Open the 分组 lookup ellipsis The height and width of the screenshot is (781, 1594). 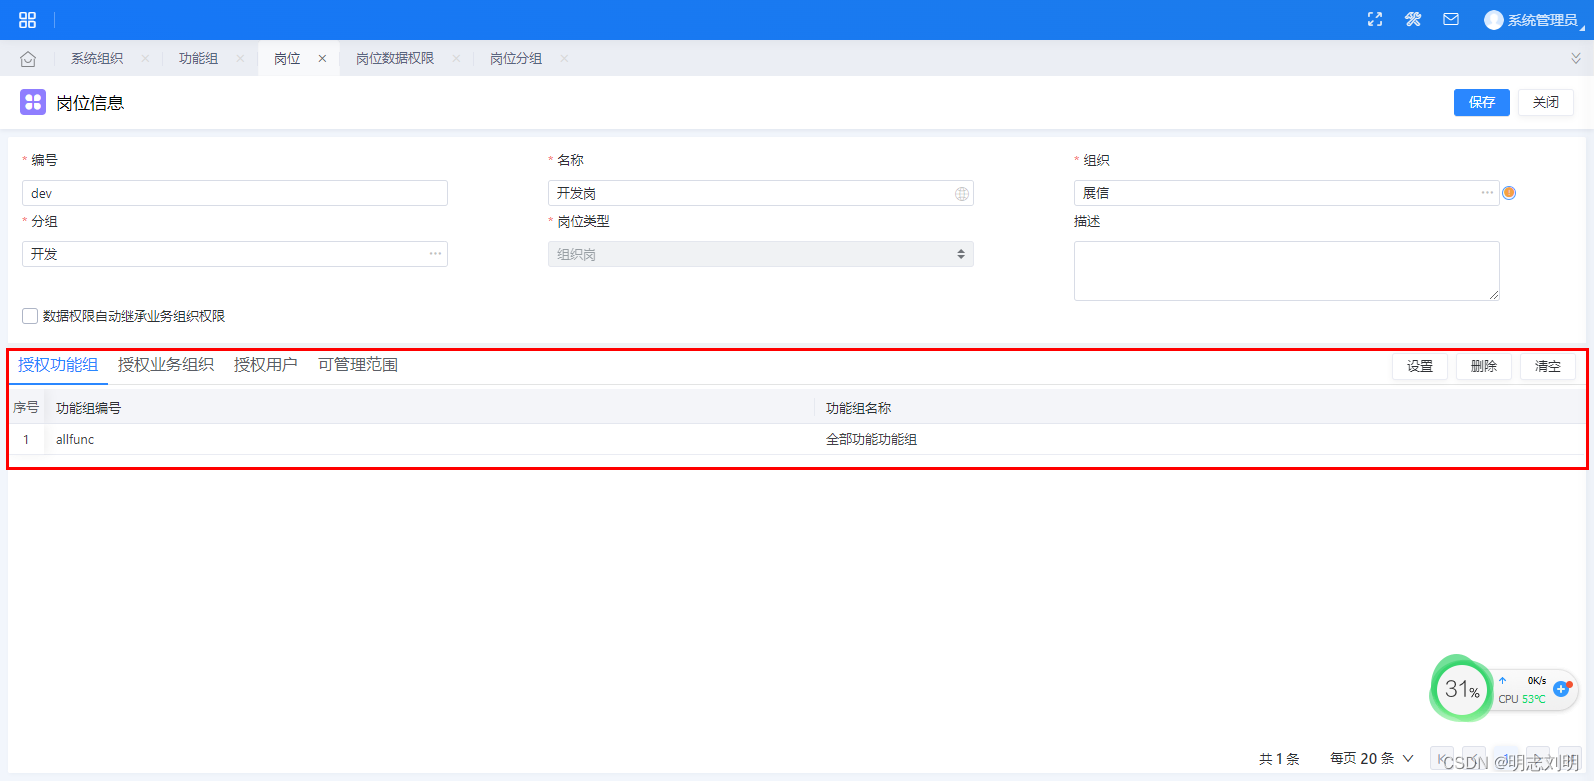(435, 254)
